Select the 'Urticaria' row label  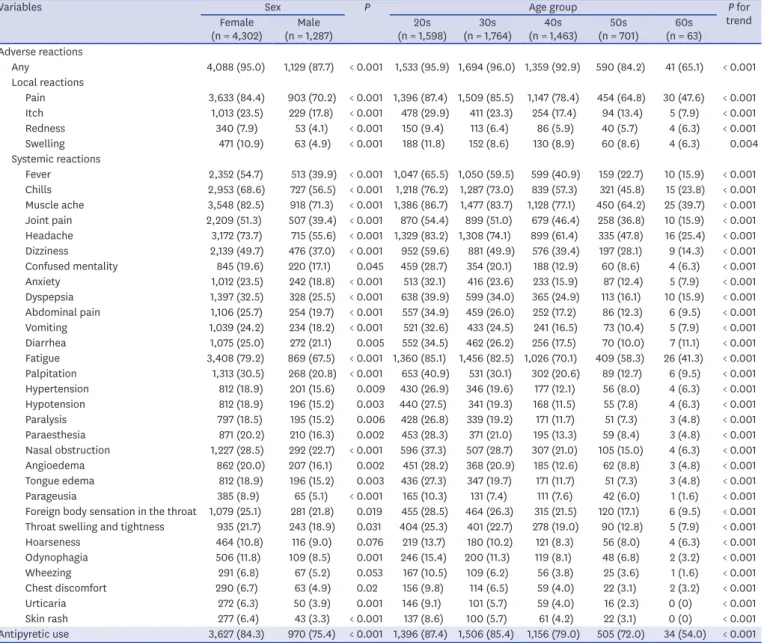[46, 603]
